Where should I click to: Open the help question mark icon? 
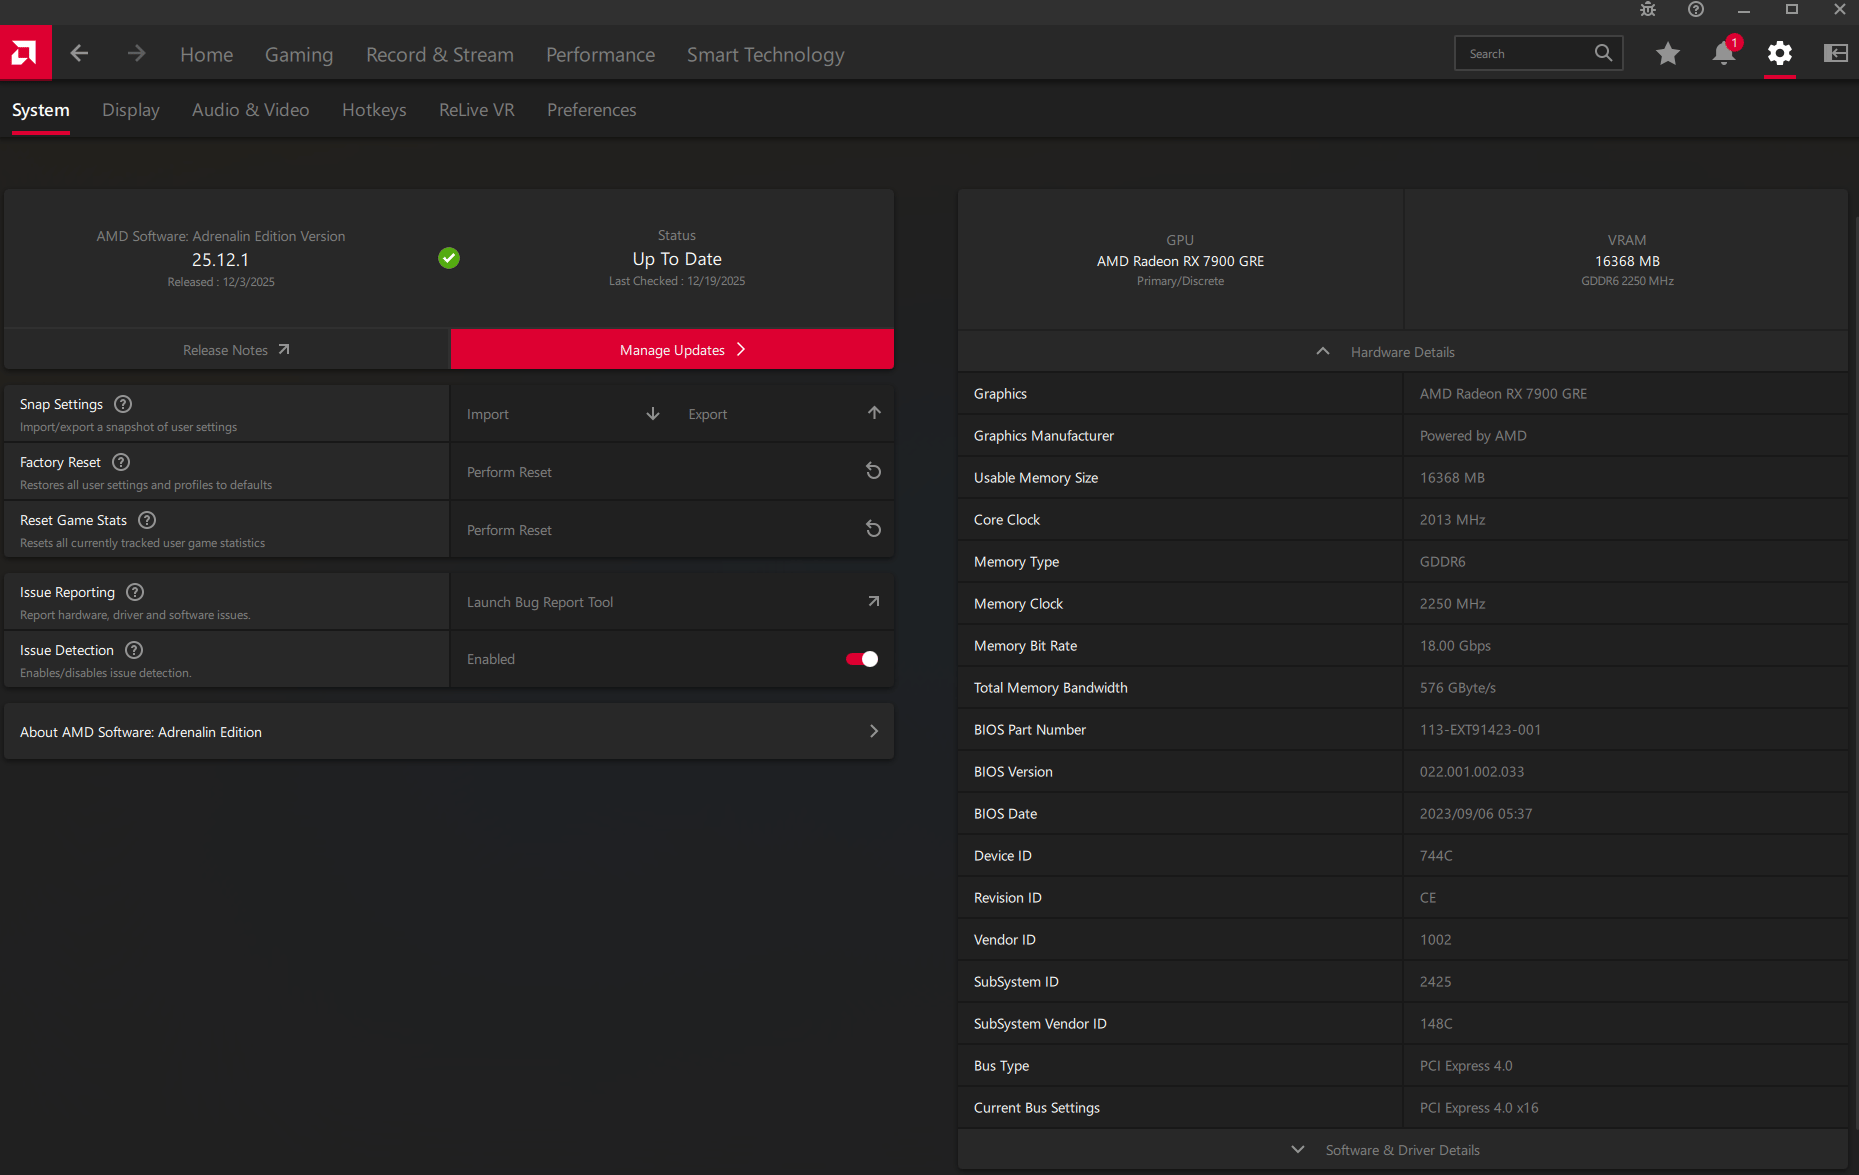[1696, 10]
